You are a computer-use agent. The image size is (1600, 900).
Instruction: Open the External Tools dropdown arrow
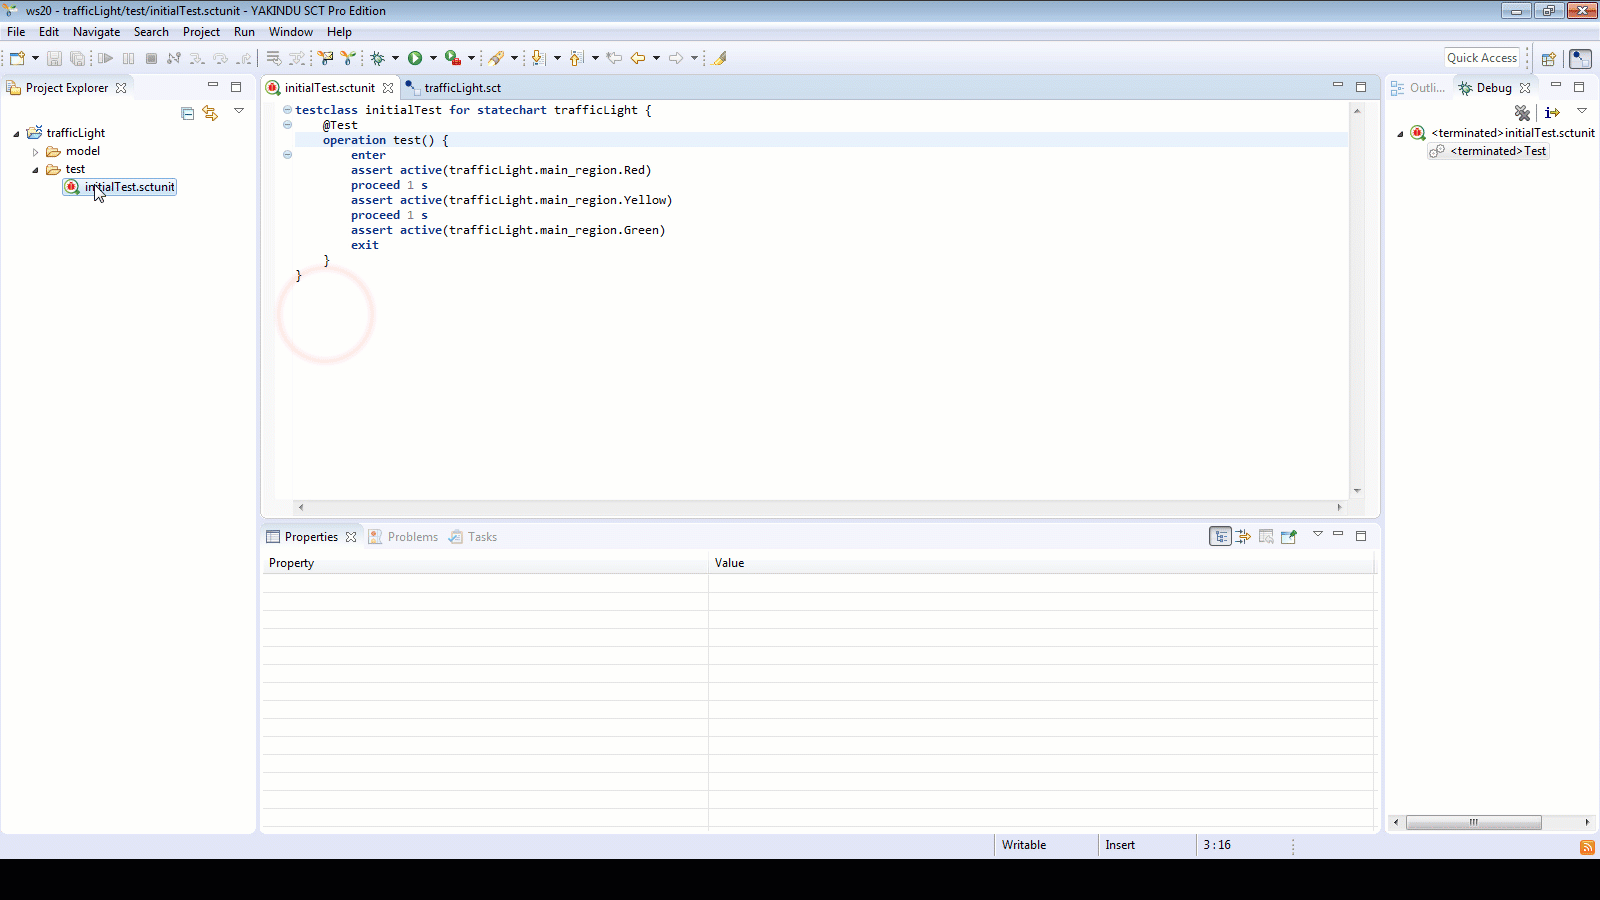[471, 58]
